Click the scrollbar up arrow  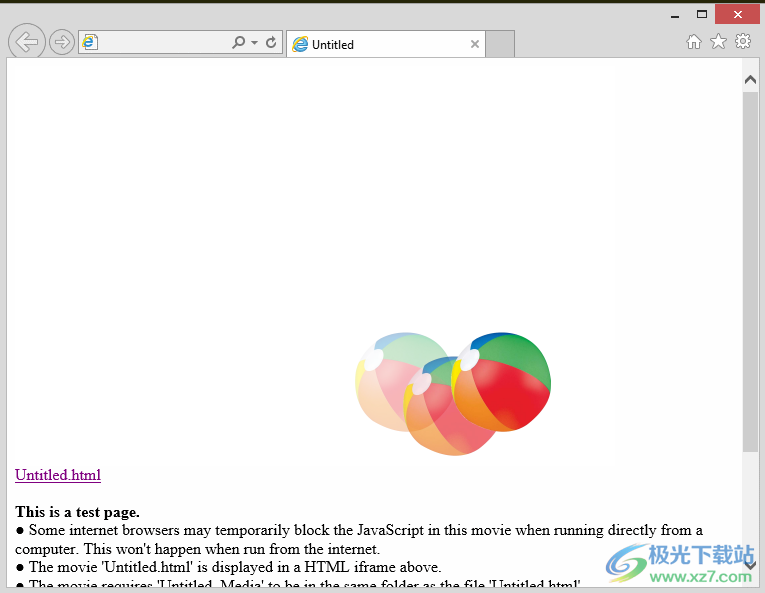(750, 78)
